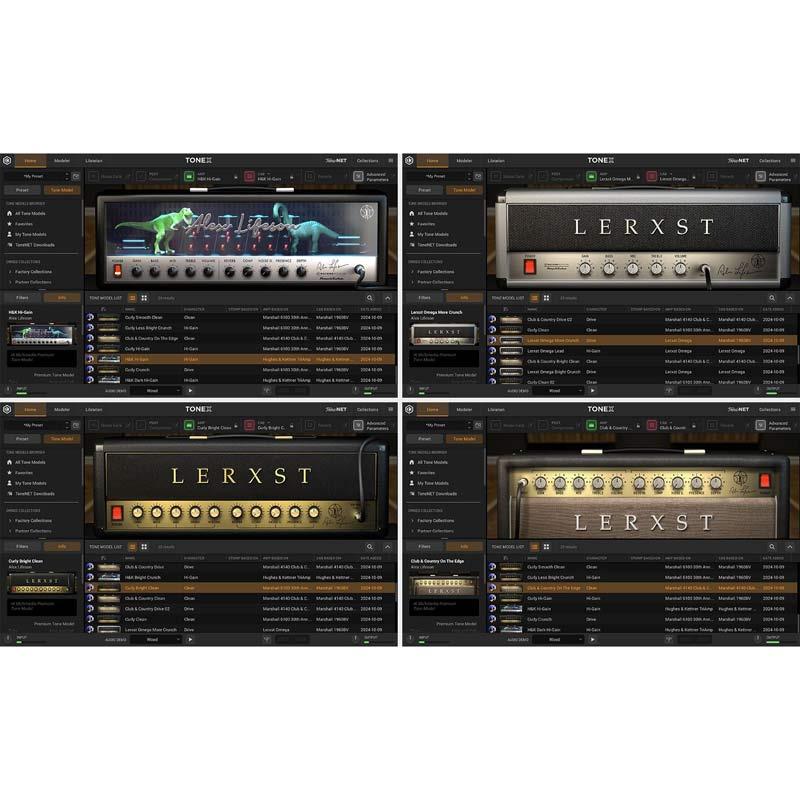Image resolution: width=800 pixels, height=800 pixels.
Task: Switch to Librarian tab in Club & Country On The Edge window
Action: pyautogui.click(x=496, y=409)
